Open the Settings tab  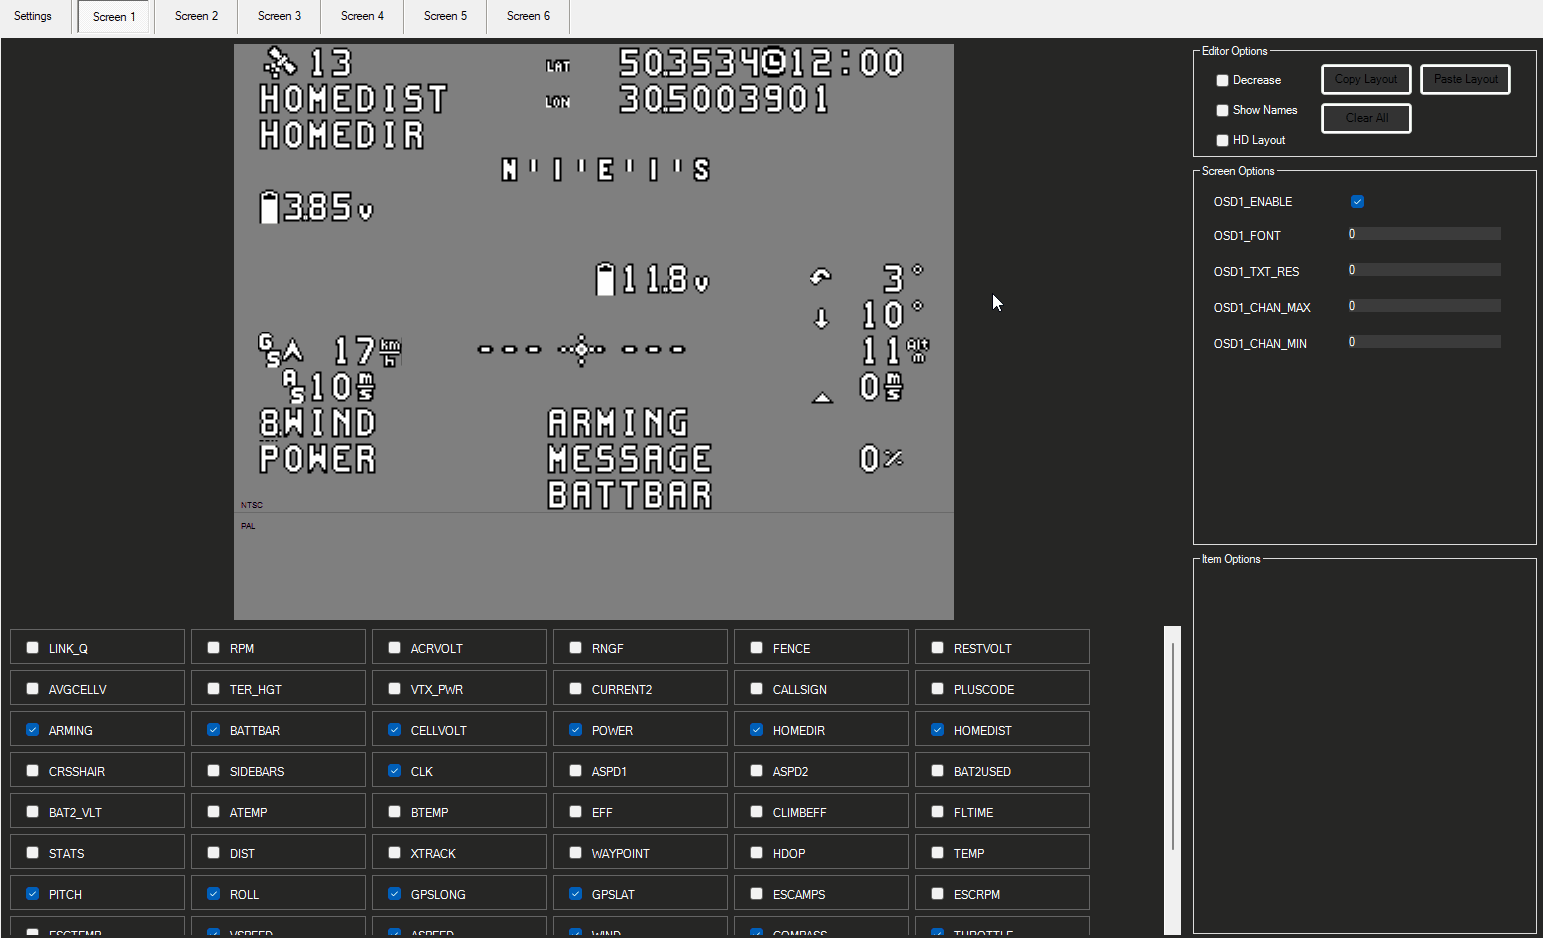(33, 16)
